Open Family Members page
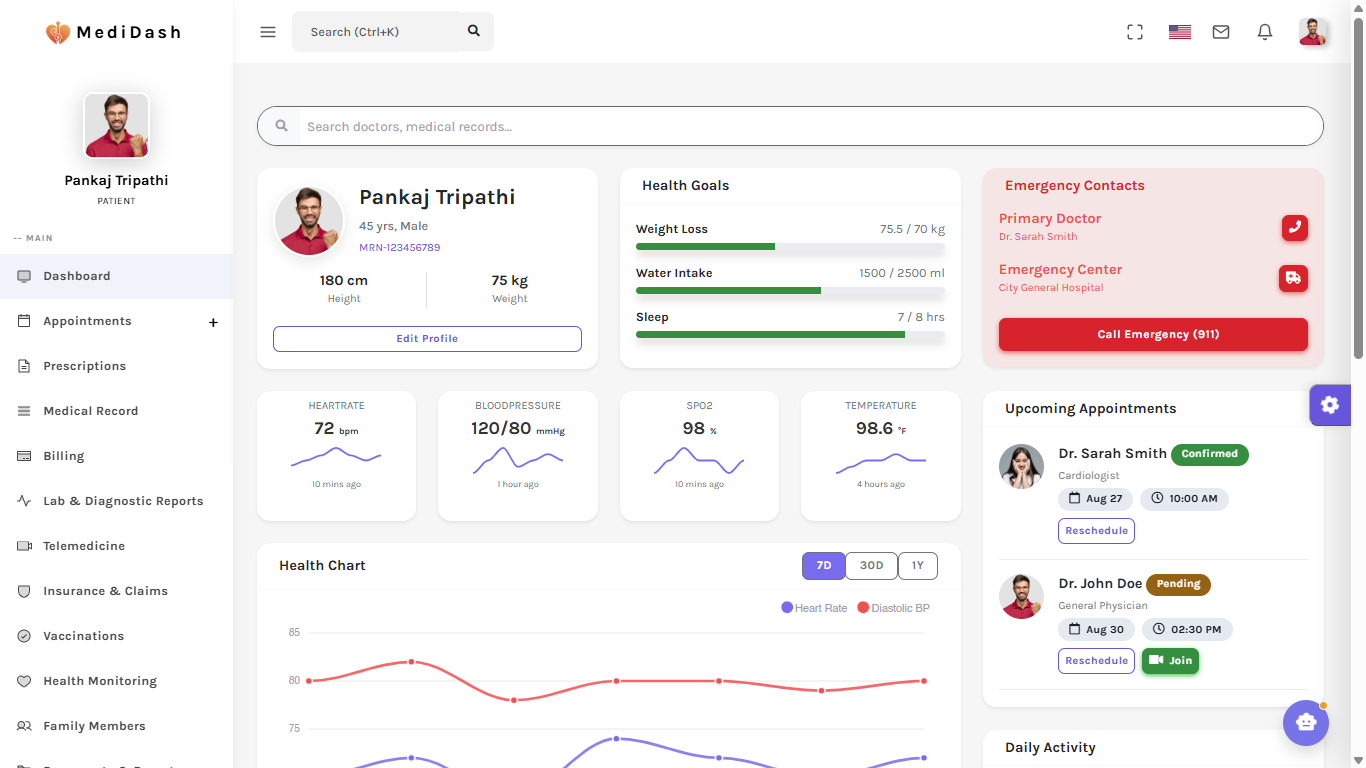1366x768 pixels. point(116,726)
